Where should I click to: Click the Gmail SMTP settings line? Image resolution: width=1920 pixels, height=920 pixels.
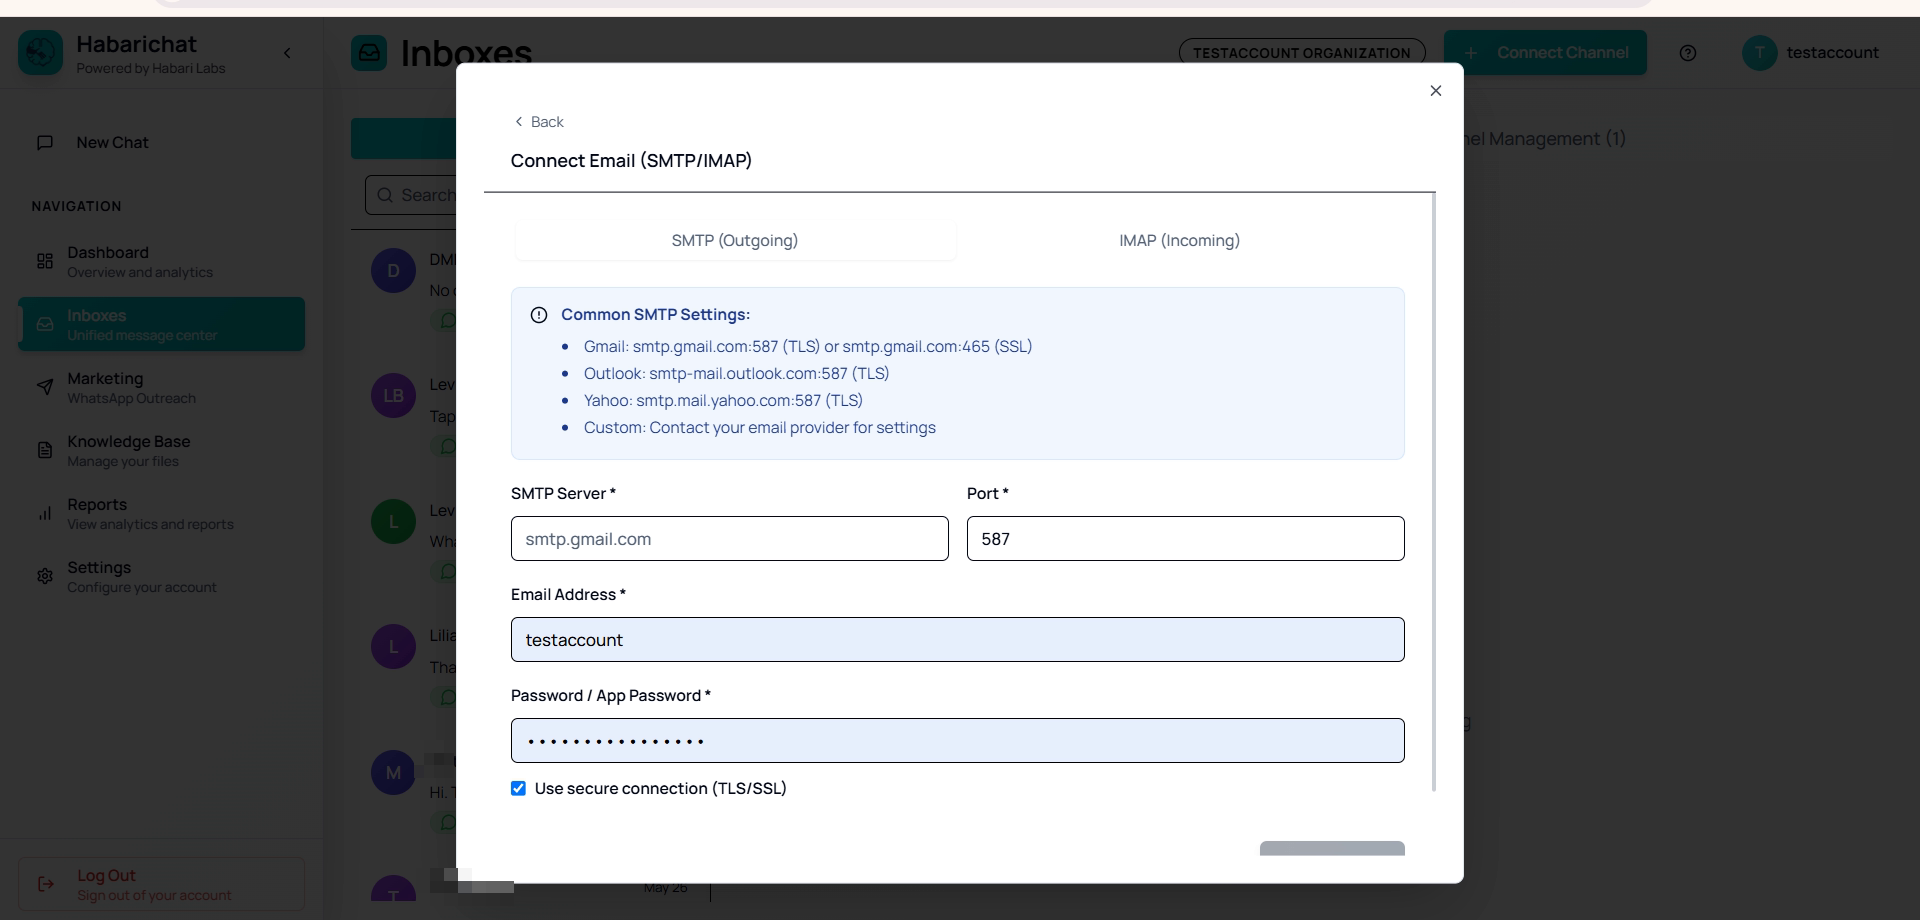pyautogui.click(x=808, y=347)
